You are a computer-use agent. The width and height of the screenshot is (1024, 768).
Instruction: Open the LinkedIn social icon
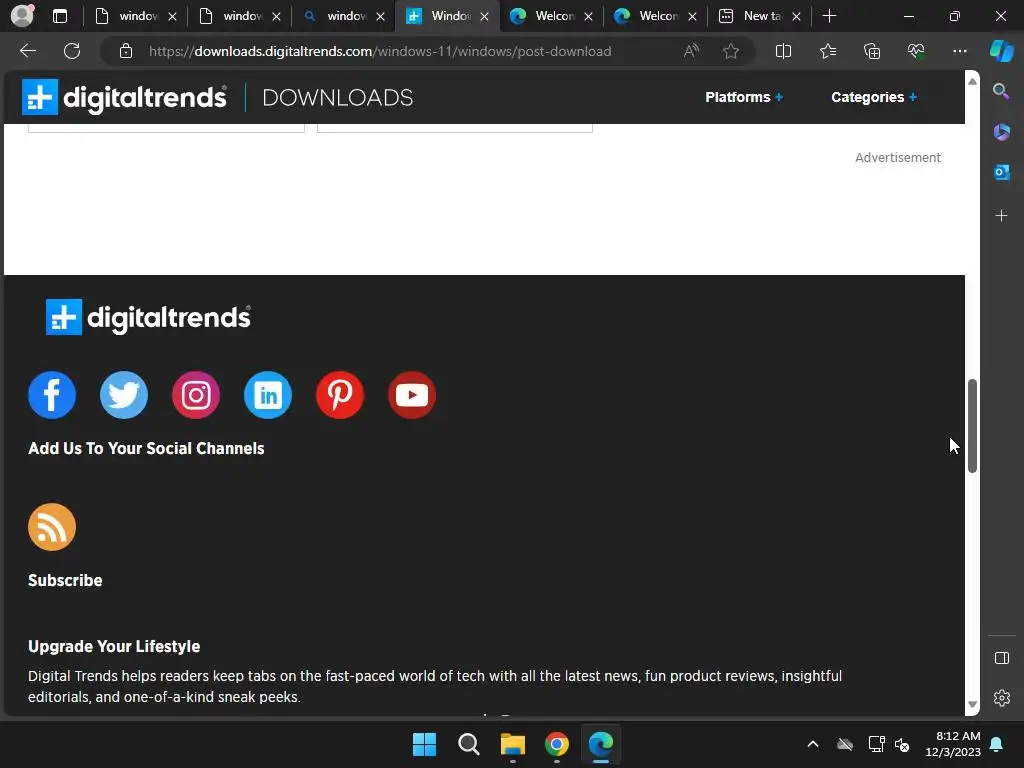(268, 395)
